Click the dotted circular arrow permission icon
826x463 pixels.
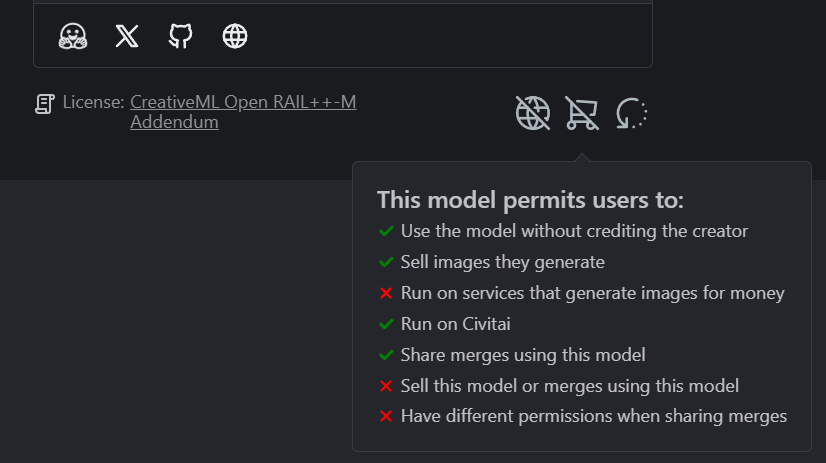(632, 114)
